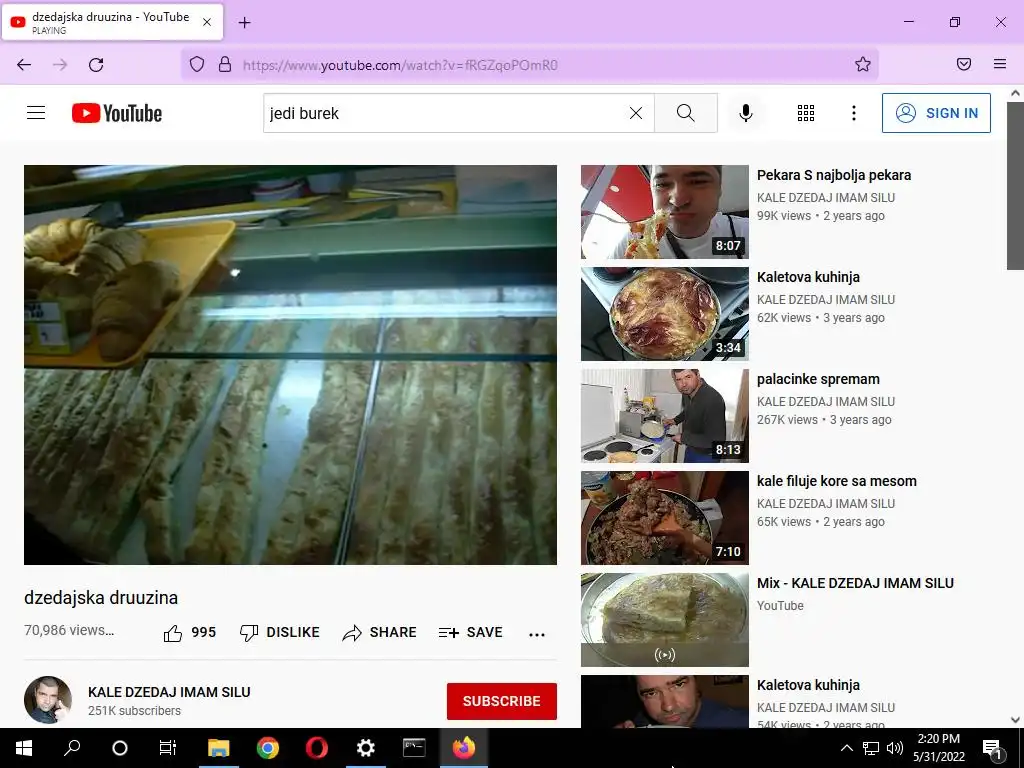Open Firefox tracking protection shield
Image resolution: width=1024 pixels, height=768 pixels.
pyautogui.click(x=197, y=64)
